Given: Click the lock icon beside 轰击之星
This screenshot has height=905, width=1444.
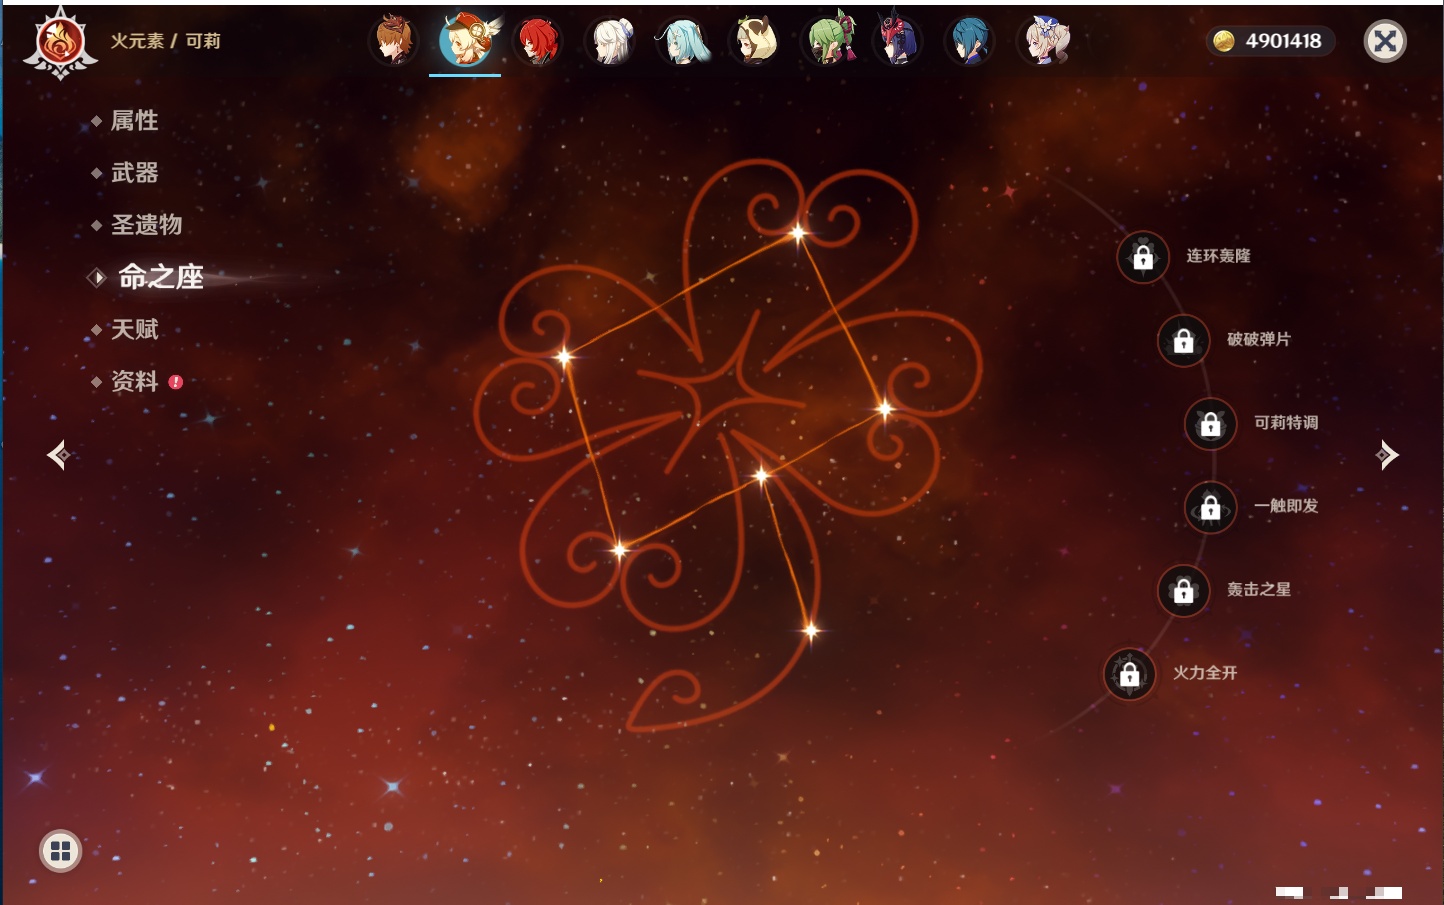Looking at the screenshot, I should point(1183,591).
